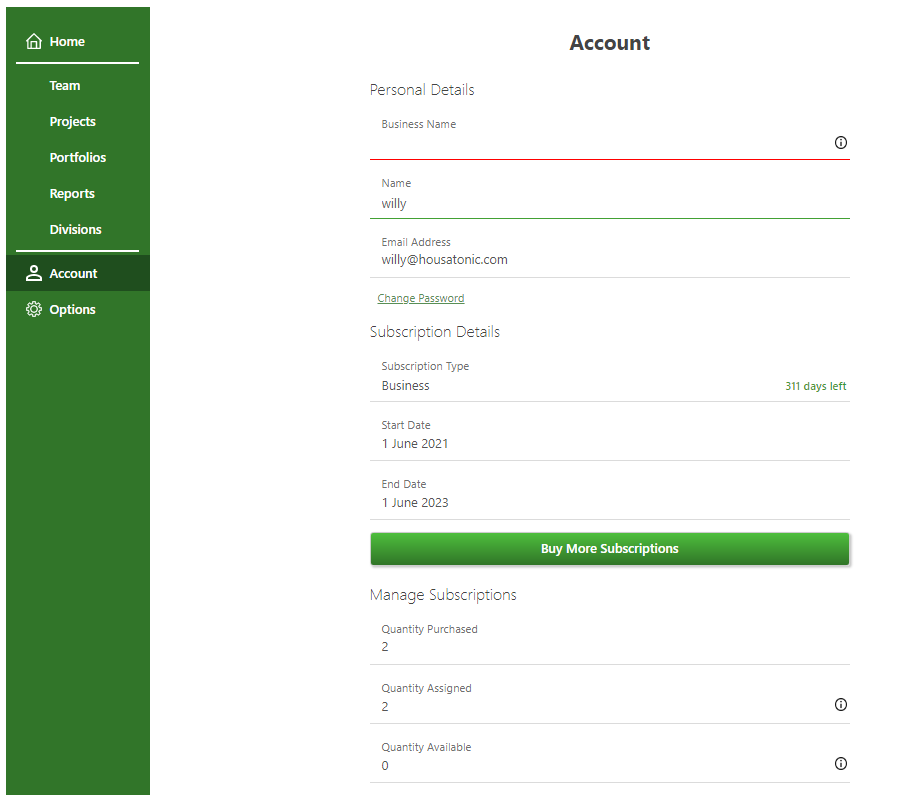902x801 pixels.
Task: Click info icon for Quantity Assigned
Action: tap(841, 705)
